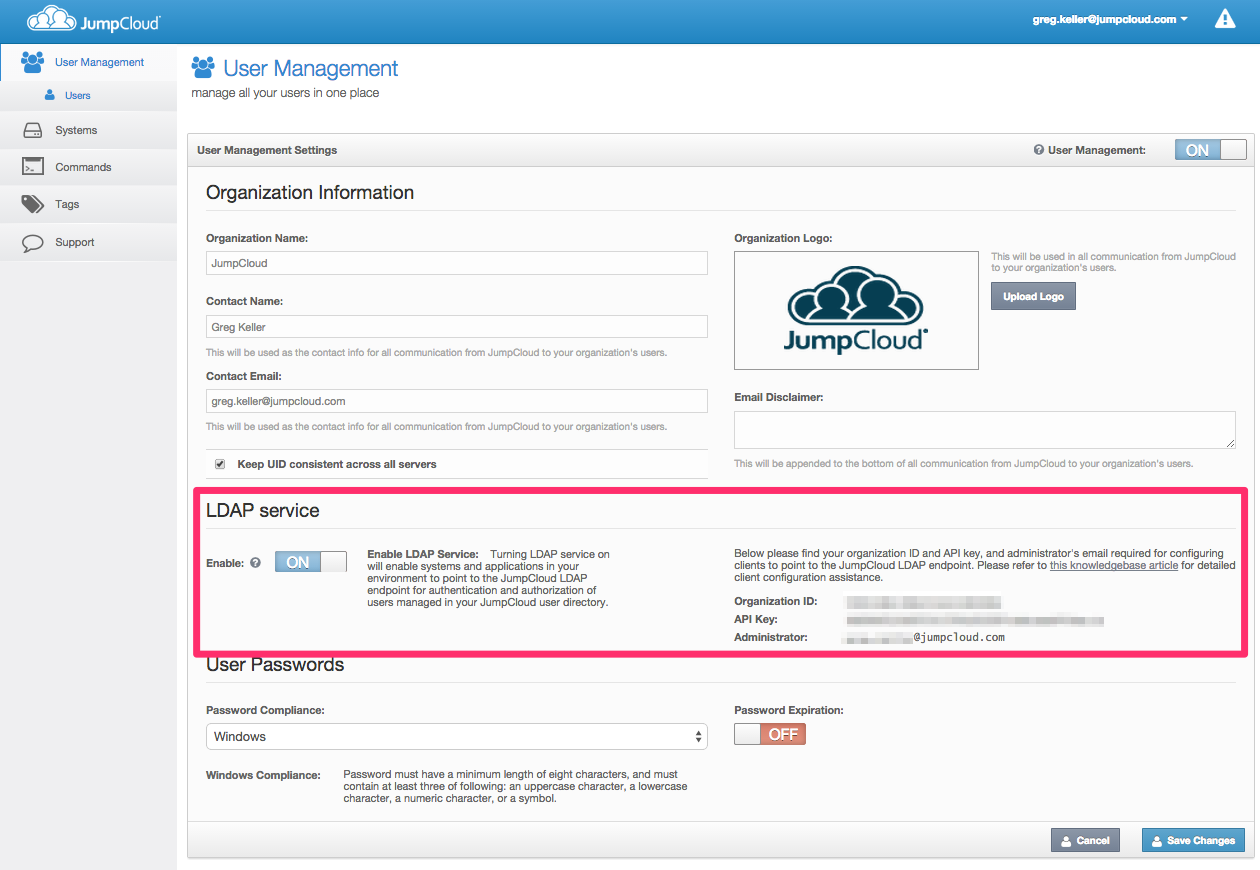Open the Password Compliance Windows dropdown
The image size is (1260, 870).
click(457, 736)
